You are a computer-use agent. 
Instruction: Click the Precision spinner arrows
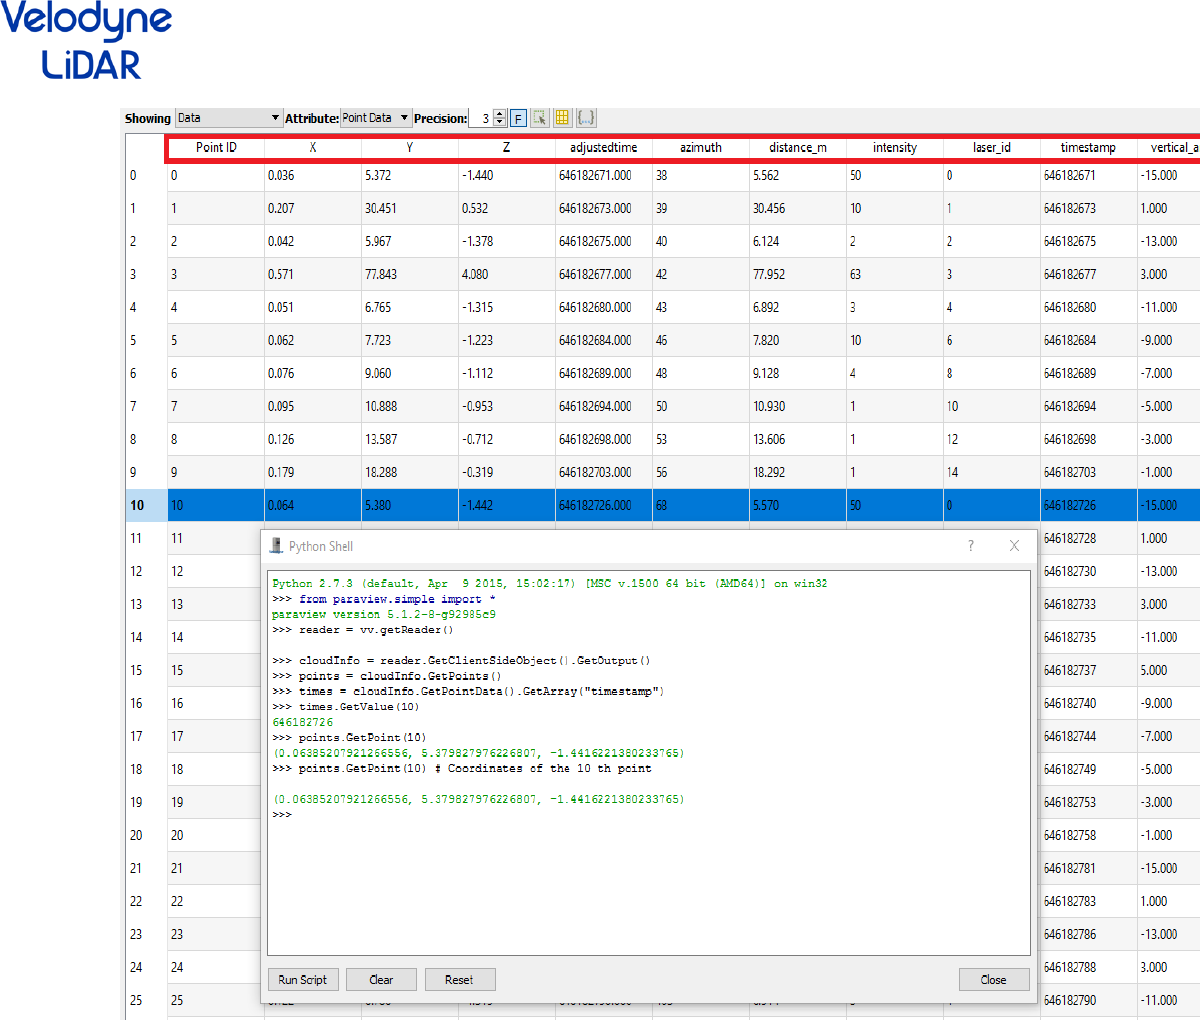click(500, 118)
